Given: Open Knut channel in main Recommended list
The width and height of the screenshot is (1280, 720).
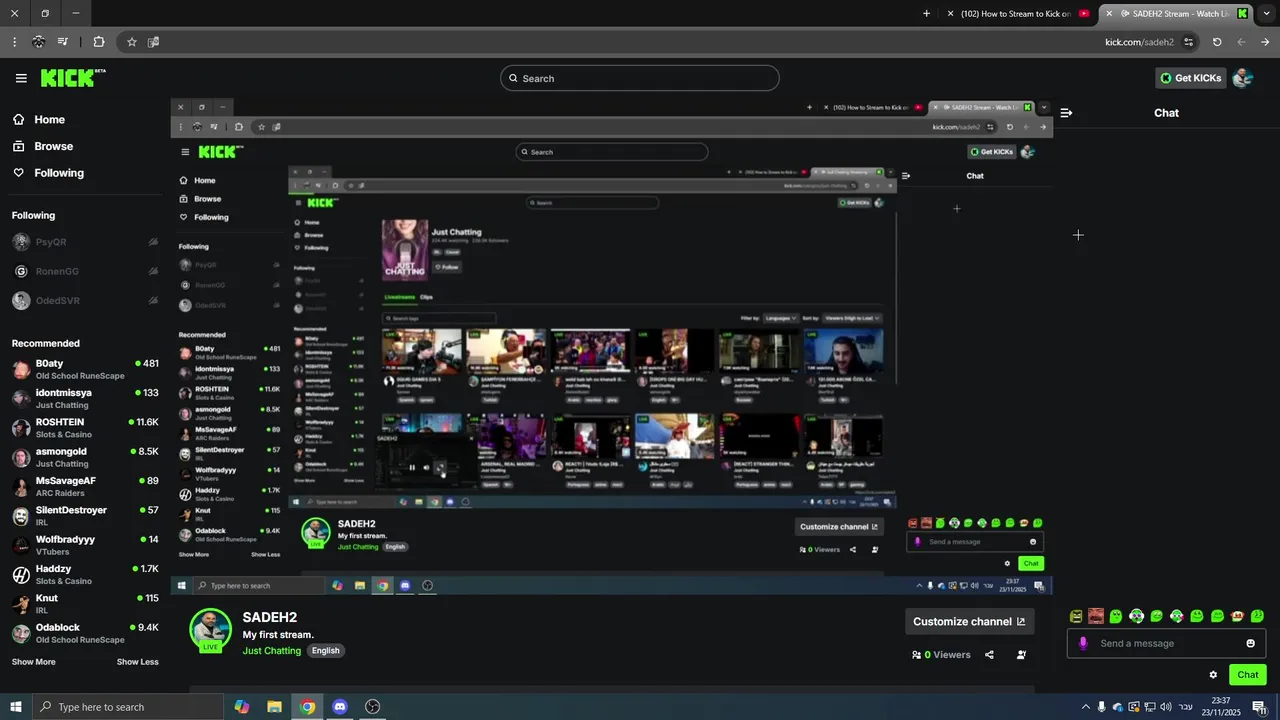Looking at the screenshot, I should point(85,604).
